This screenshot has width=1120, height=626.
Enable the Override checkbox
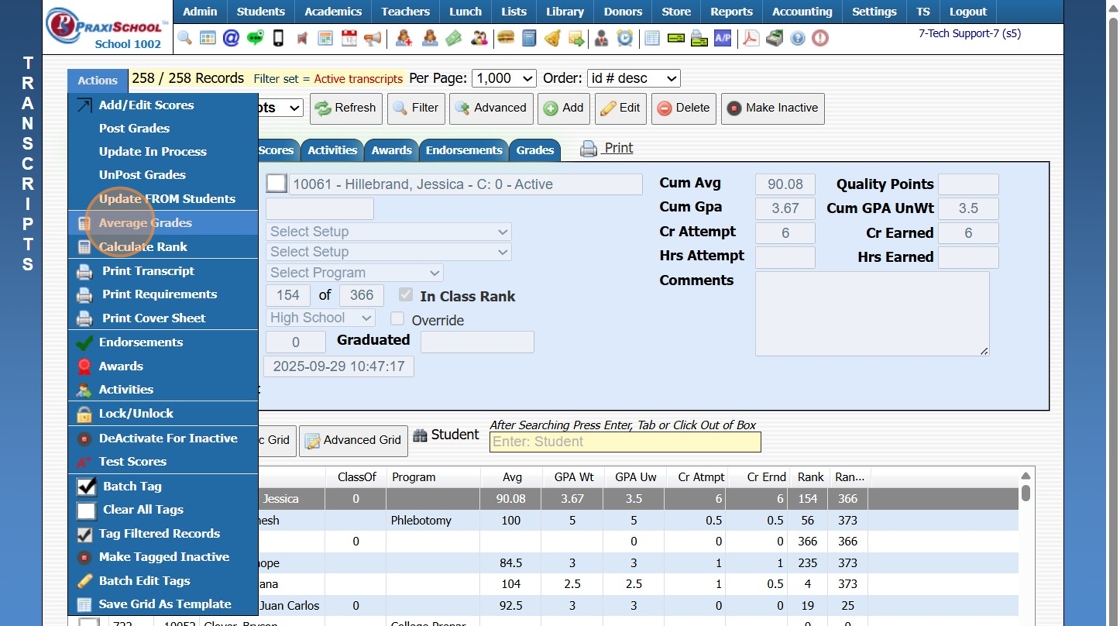397,319
